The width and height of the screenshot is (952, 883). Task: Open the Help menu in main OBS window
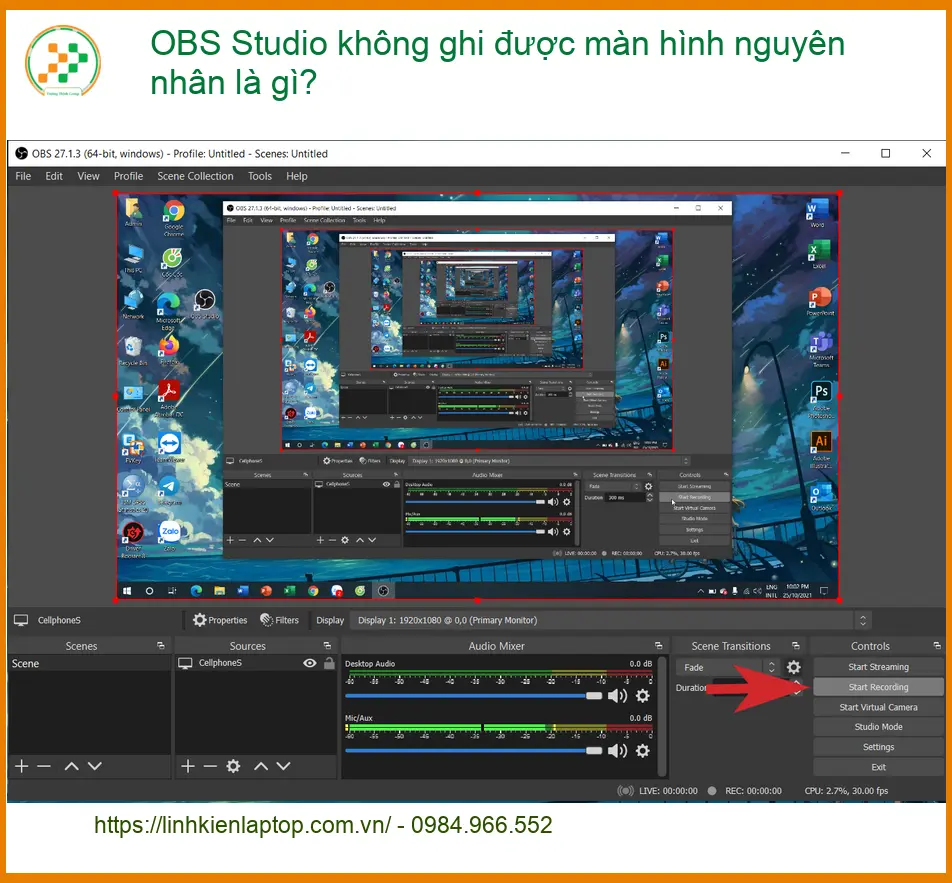pos(297,176)
